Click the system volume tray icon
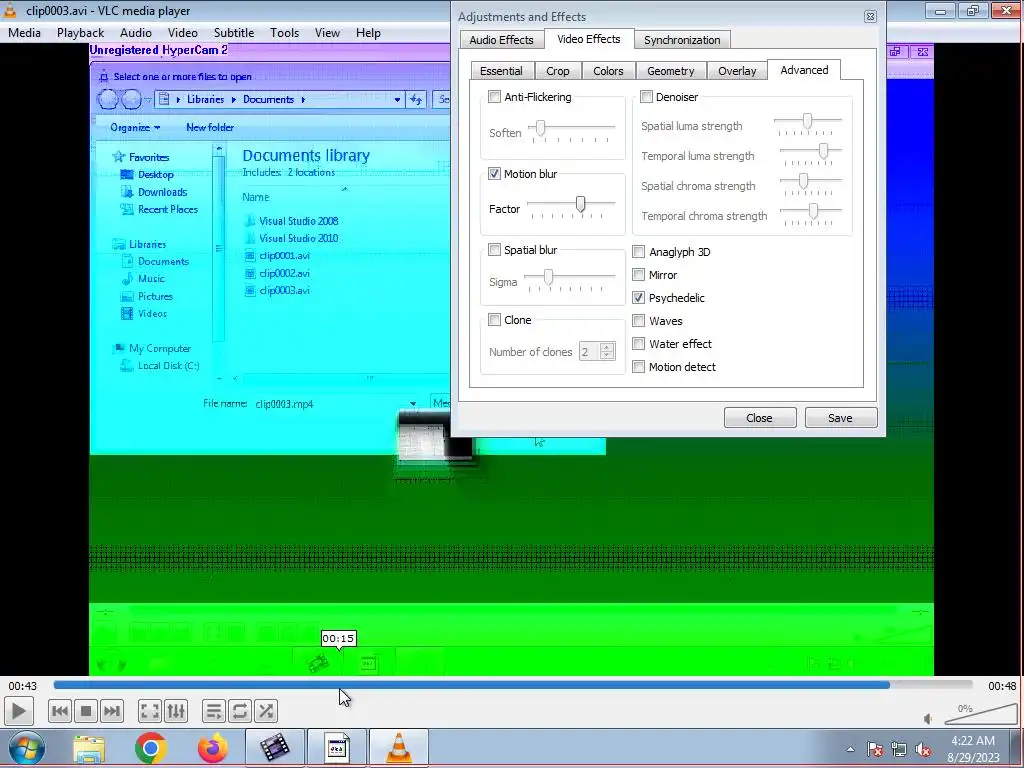 [x=923, y=749]
